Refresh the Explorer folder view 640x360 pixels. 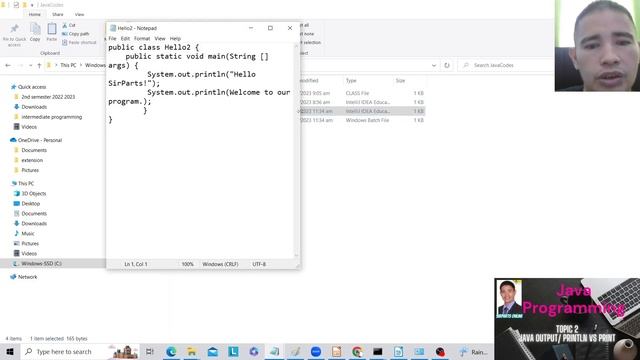(447, 65)
